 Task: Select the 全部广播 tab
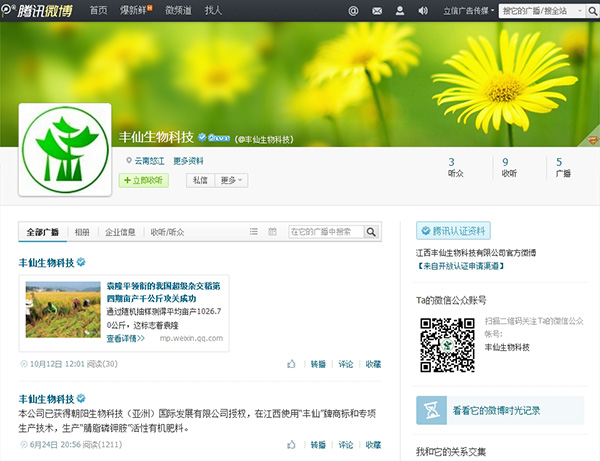tap(42, 232)
